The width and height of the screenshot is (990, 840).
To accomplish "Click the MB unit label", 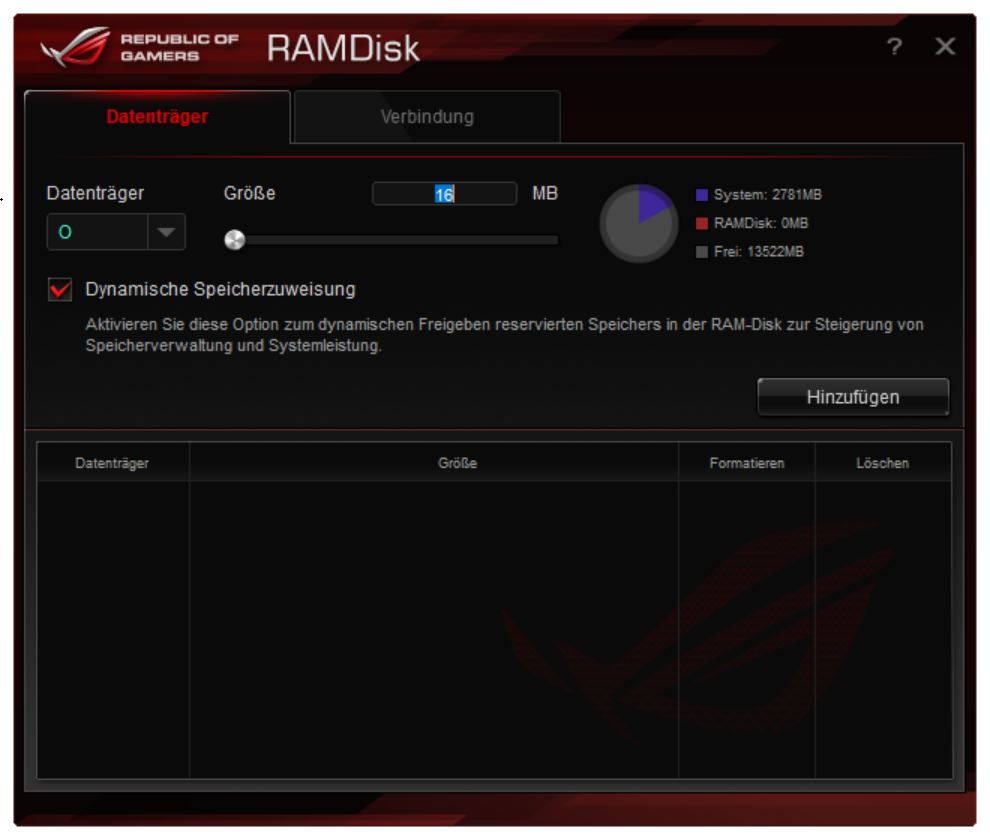I will point(545,193).
